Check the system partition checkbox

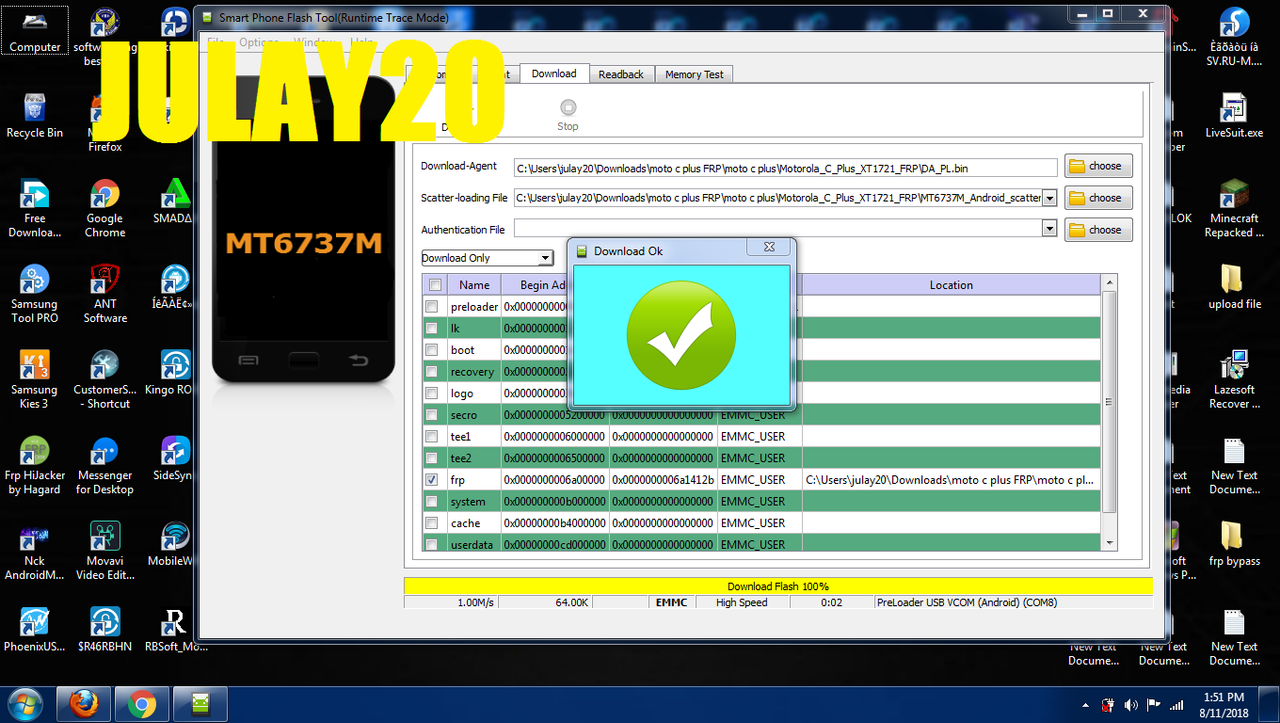point(432,501)
